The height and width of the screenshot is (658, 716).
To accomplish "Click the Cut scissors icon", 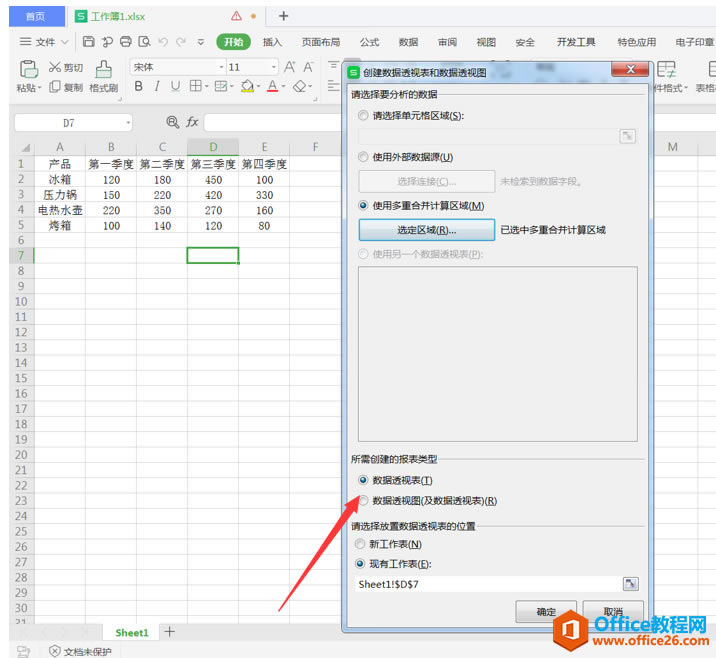I will click(55, 67).
